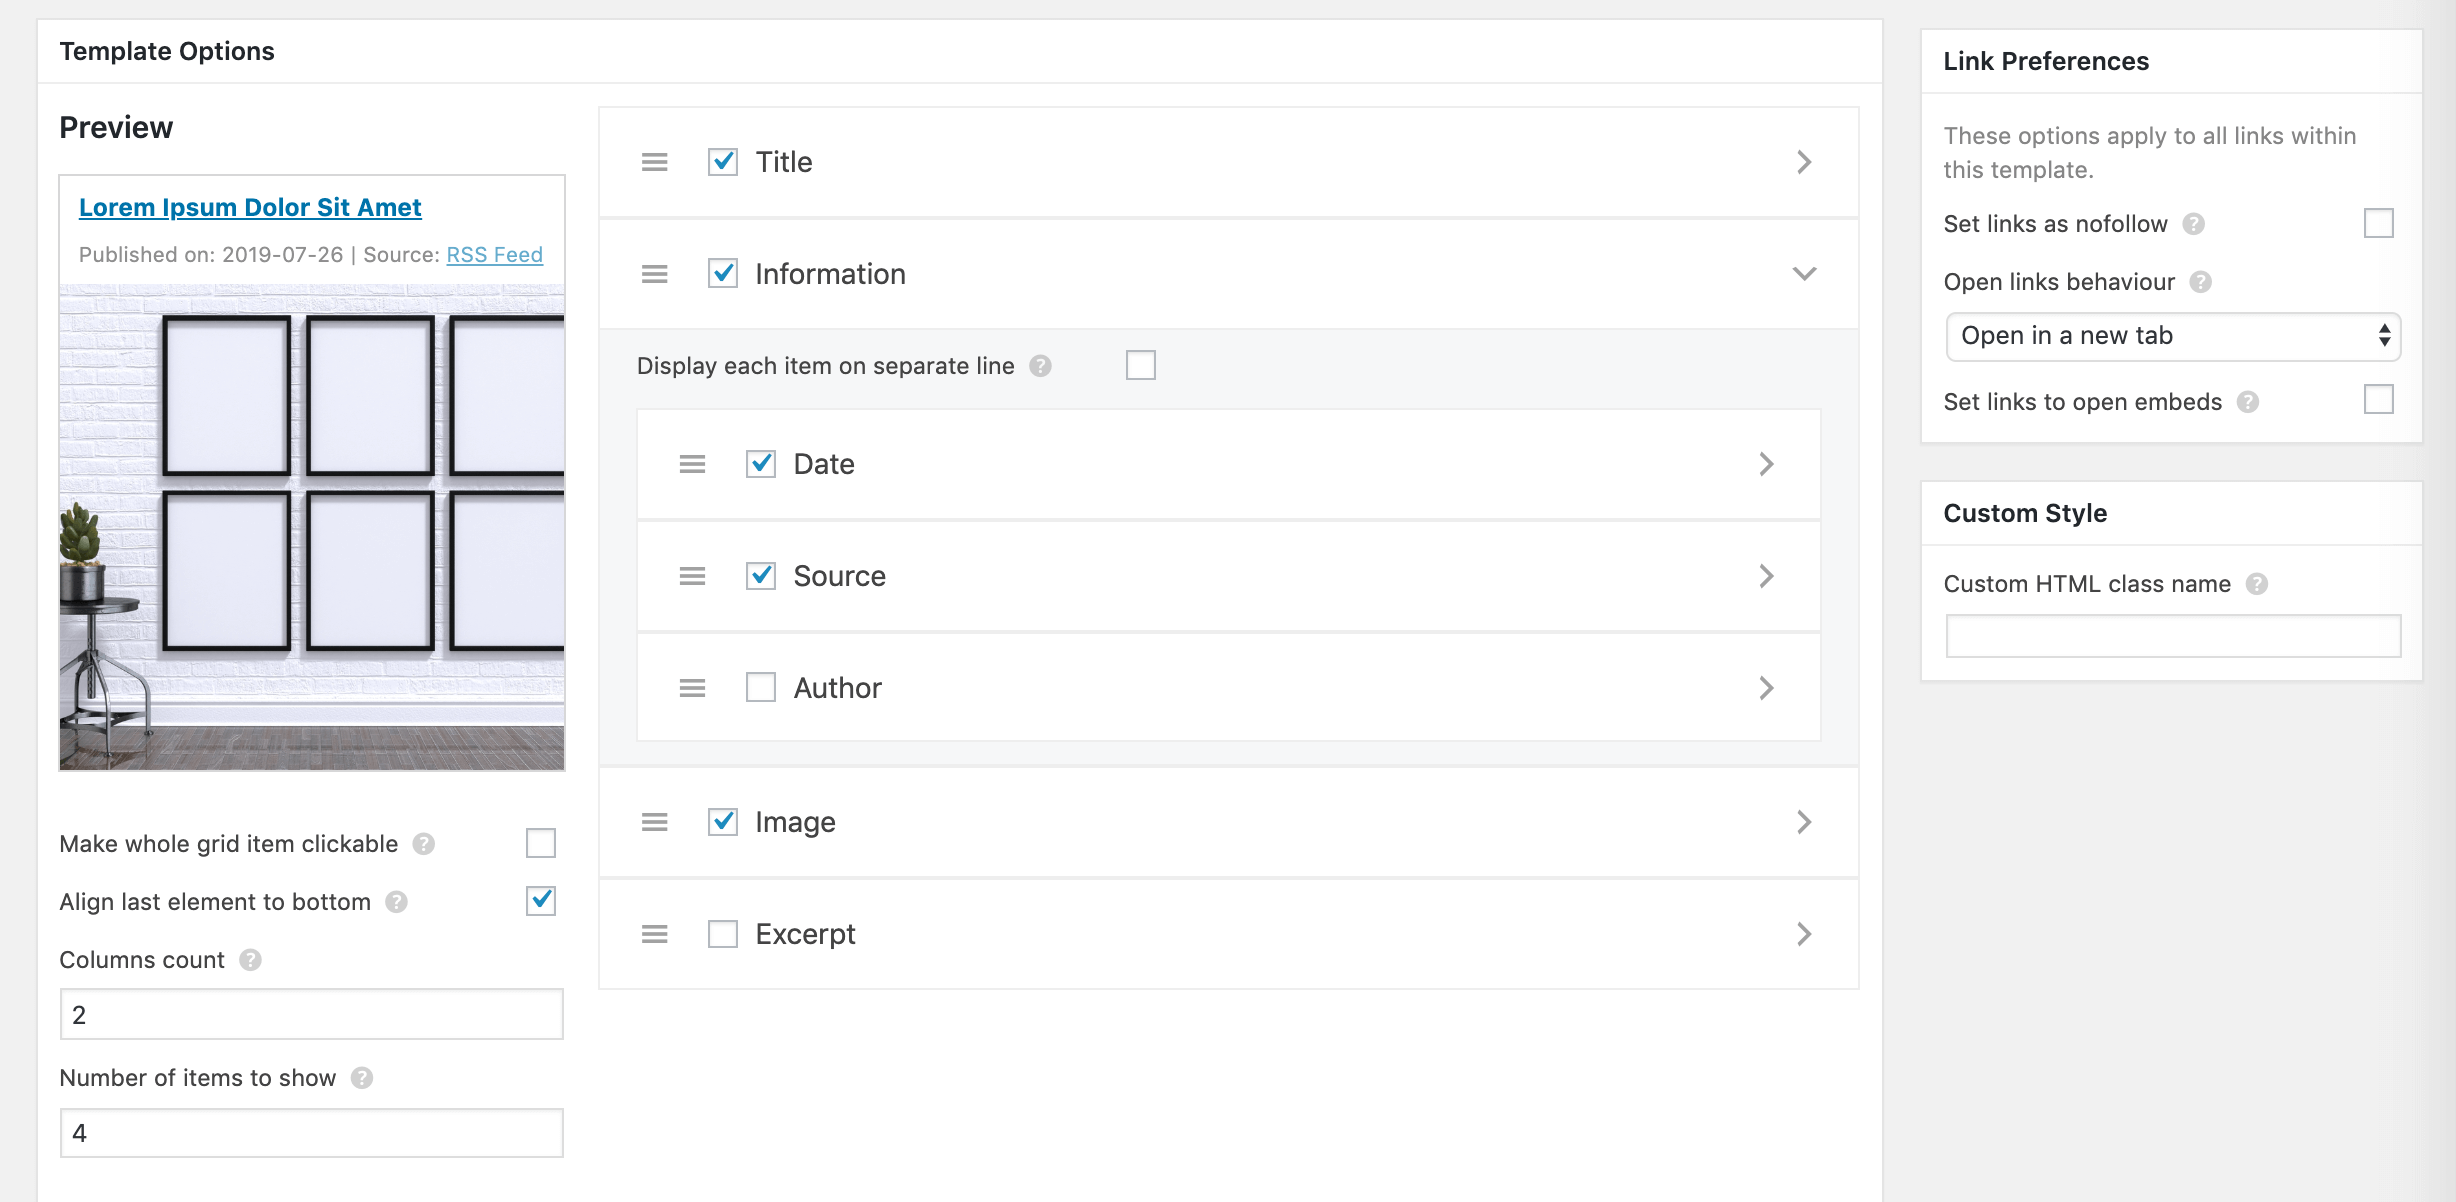
Task: Click the drag handle beside Date
Action: tap(692, 464)
